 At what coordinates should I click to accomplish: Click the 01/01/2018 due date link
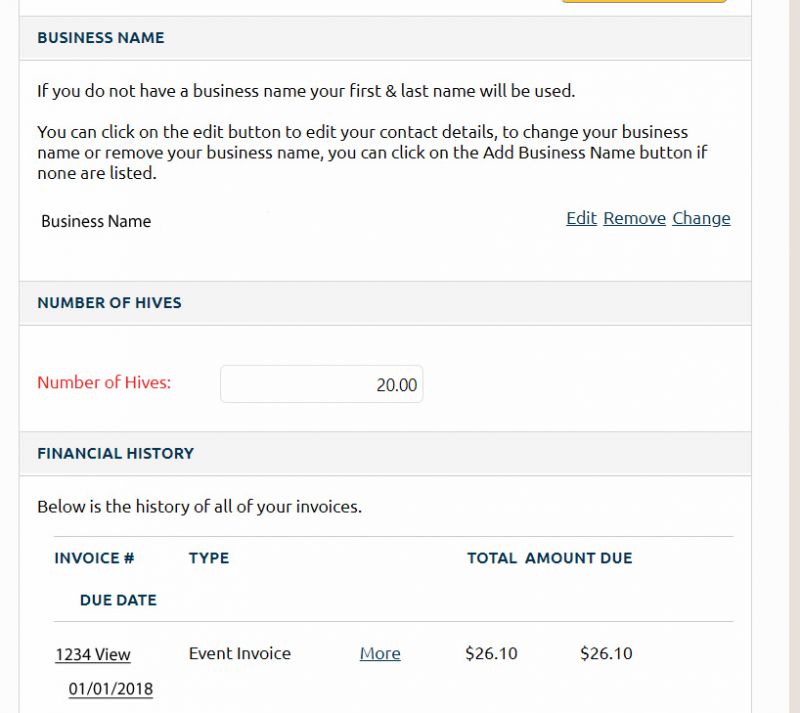click(111, 689)
